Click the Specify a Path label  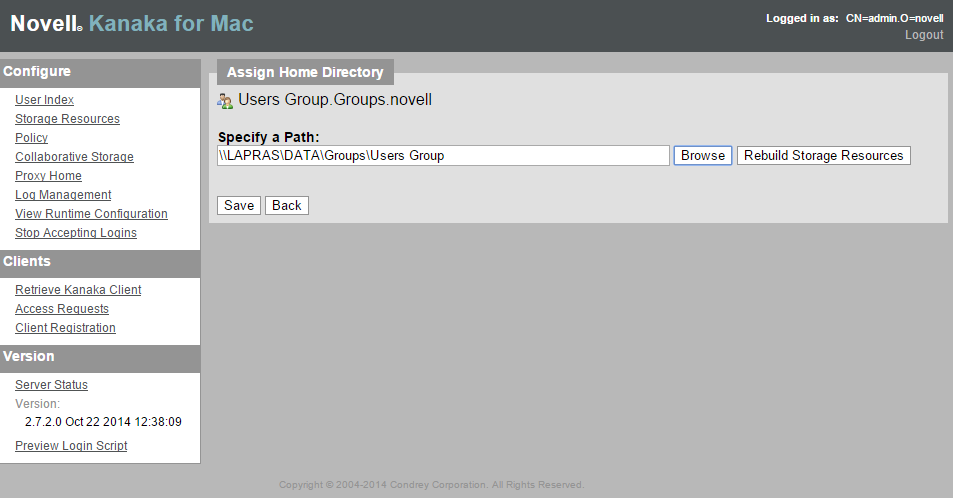(x=269, y=137)
